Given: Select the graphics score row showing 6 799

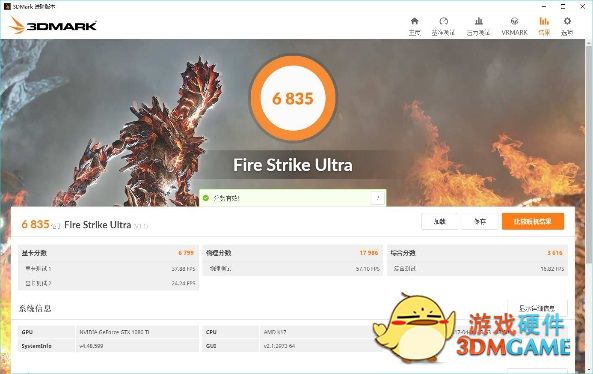Looking at the screenshot, I should (108, 253).
